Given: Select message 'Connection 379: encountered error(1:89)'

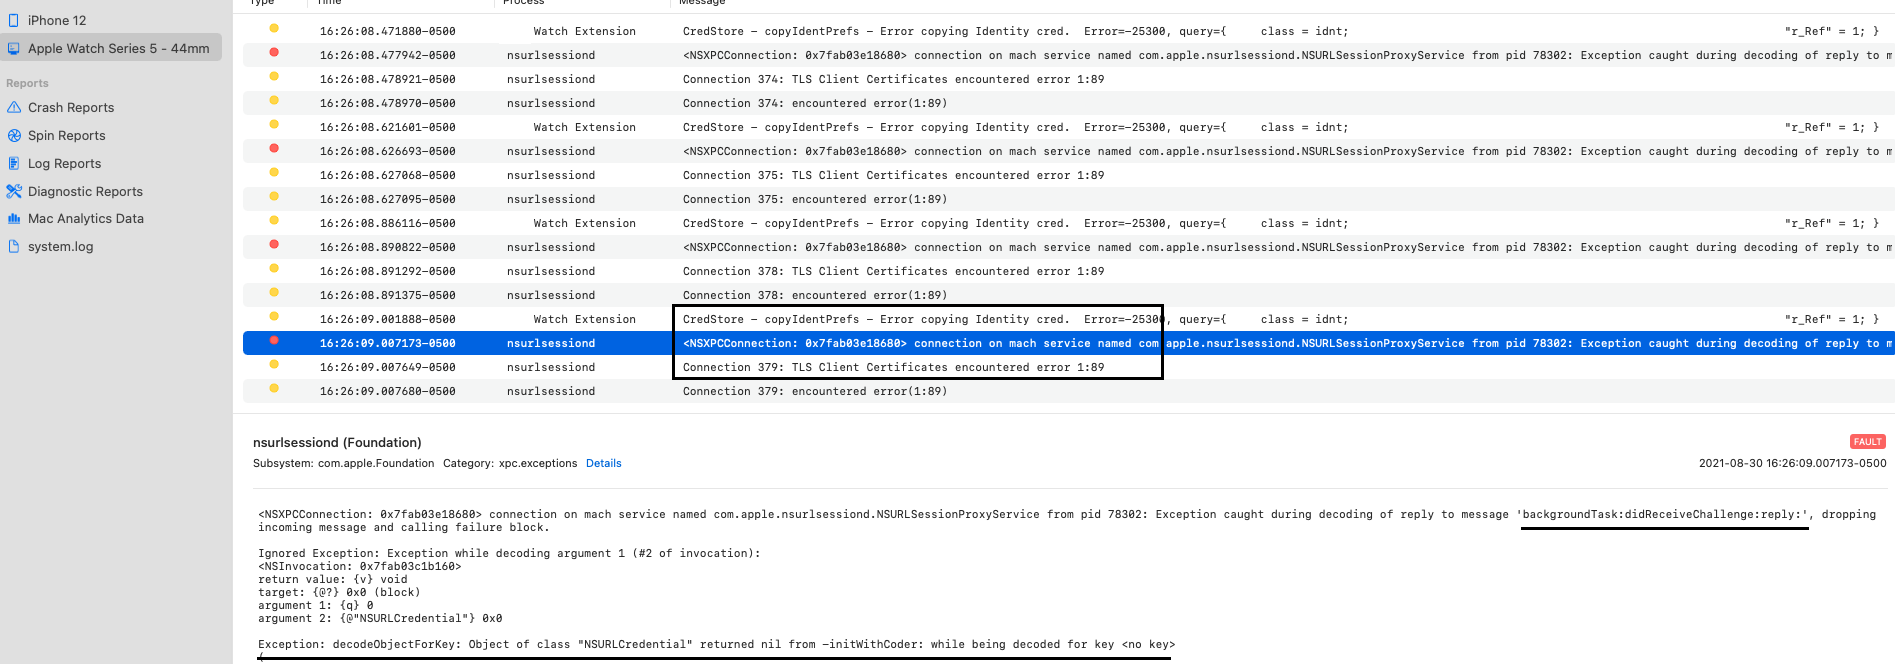Looking at the screenshot, I should click(x=815, y=391).
